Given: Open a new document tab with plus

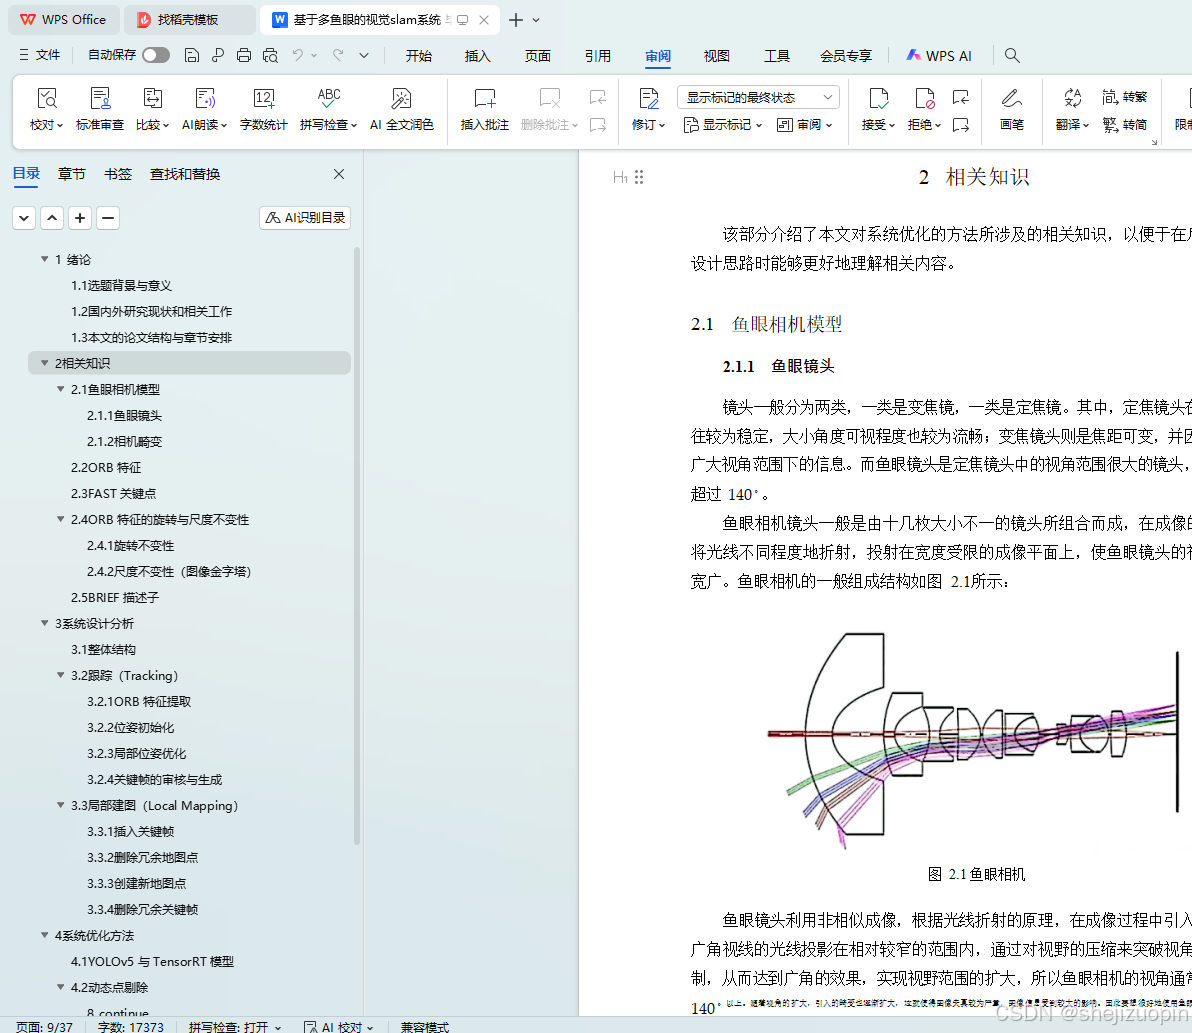Looking at the screenshot, I should [x=515, y=20].
